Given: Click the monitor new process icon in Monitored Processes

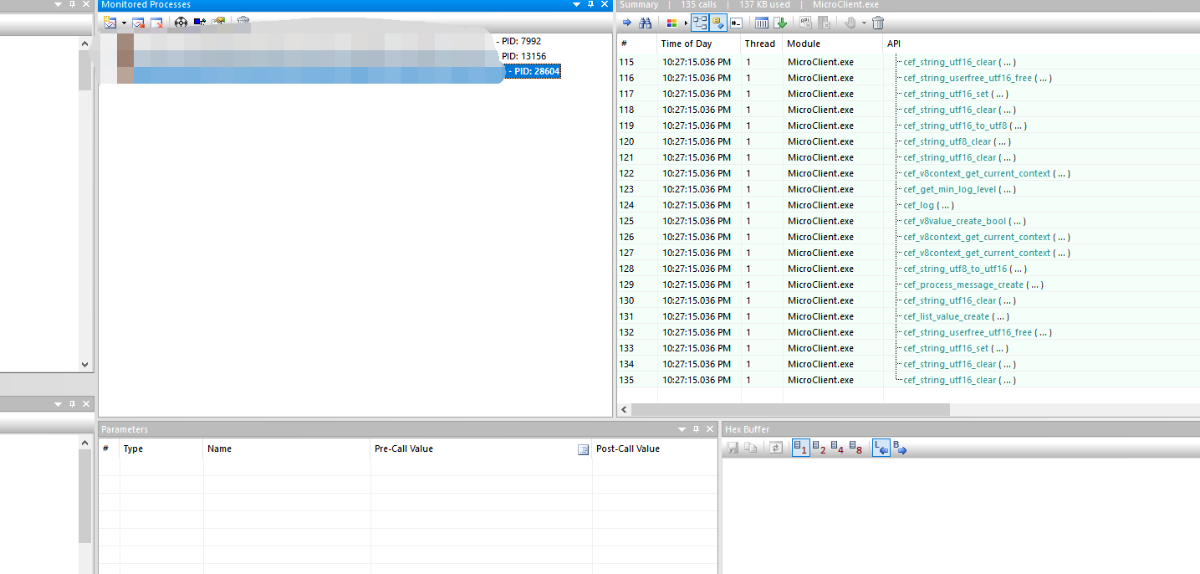Looking at the screenshot, I should [110, 22].
